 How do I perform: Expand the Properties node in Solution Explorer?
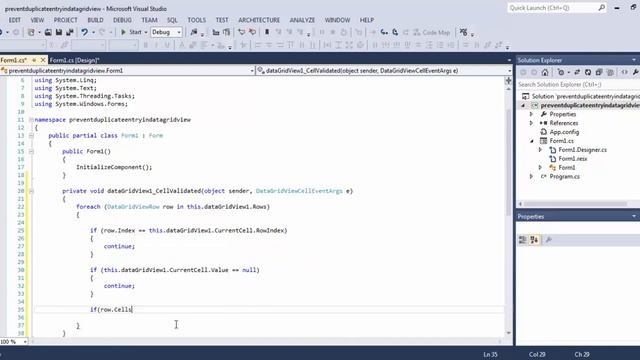coord(531,114)
